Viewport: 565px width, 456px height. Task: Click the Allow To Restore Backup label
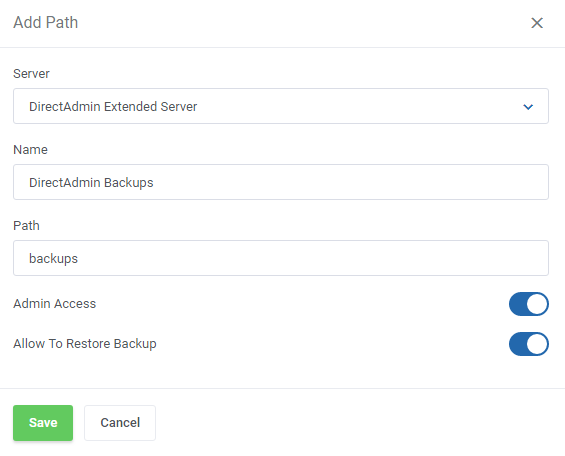(85, 344)
